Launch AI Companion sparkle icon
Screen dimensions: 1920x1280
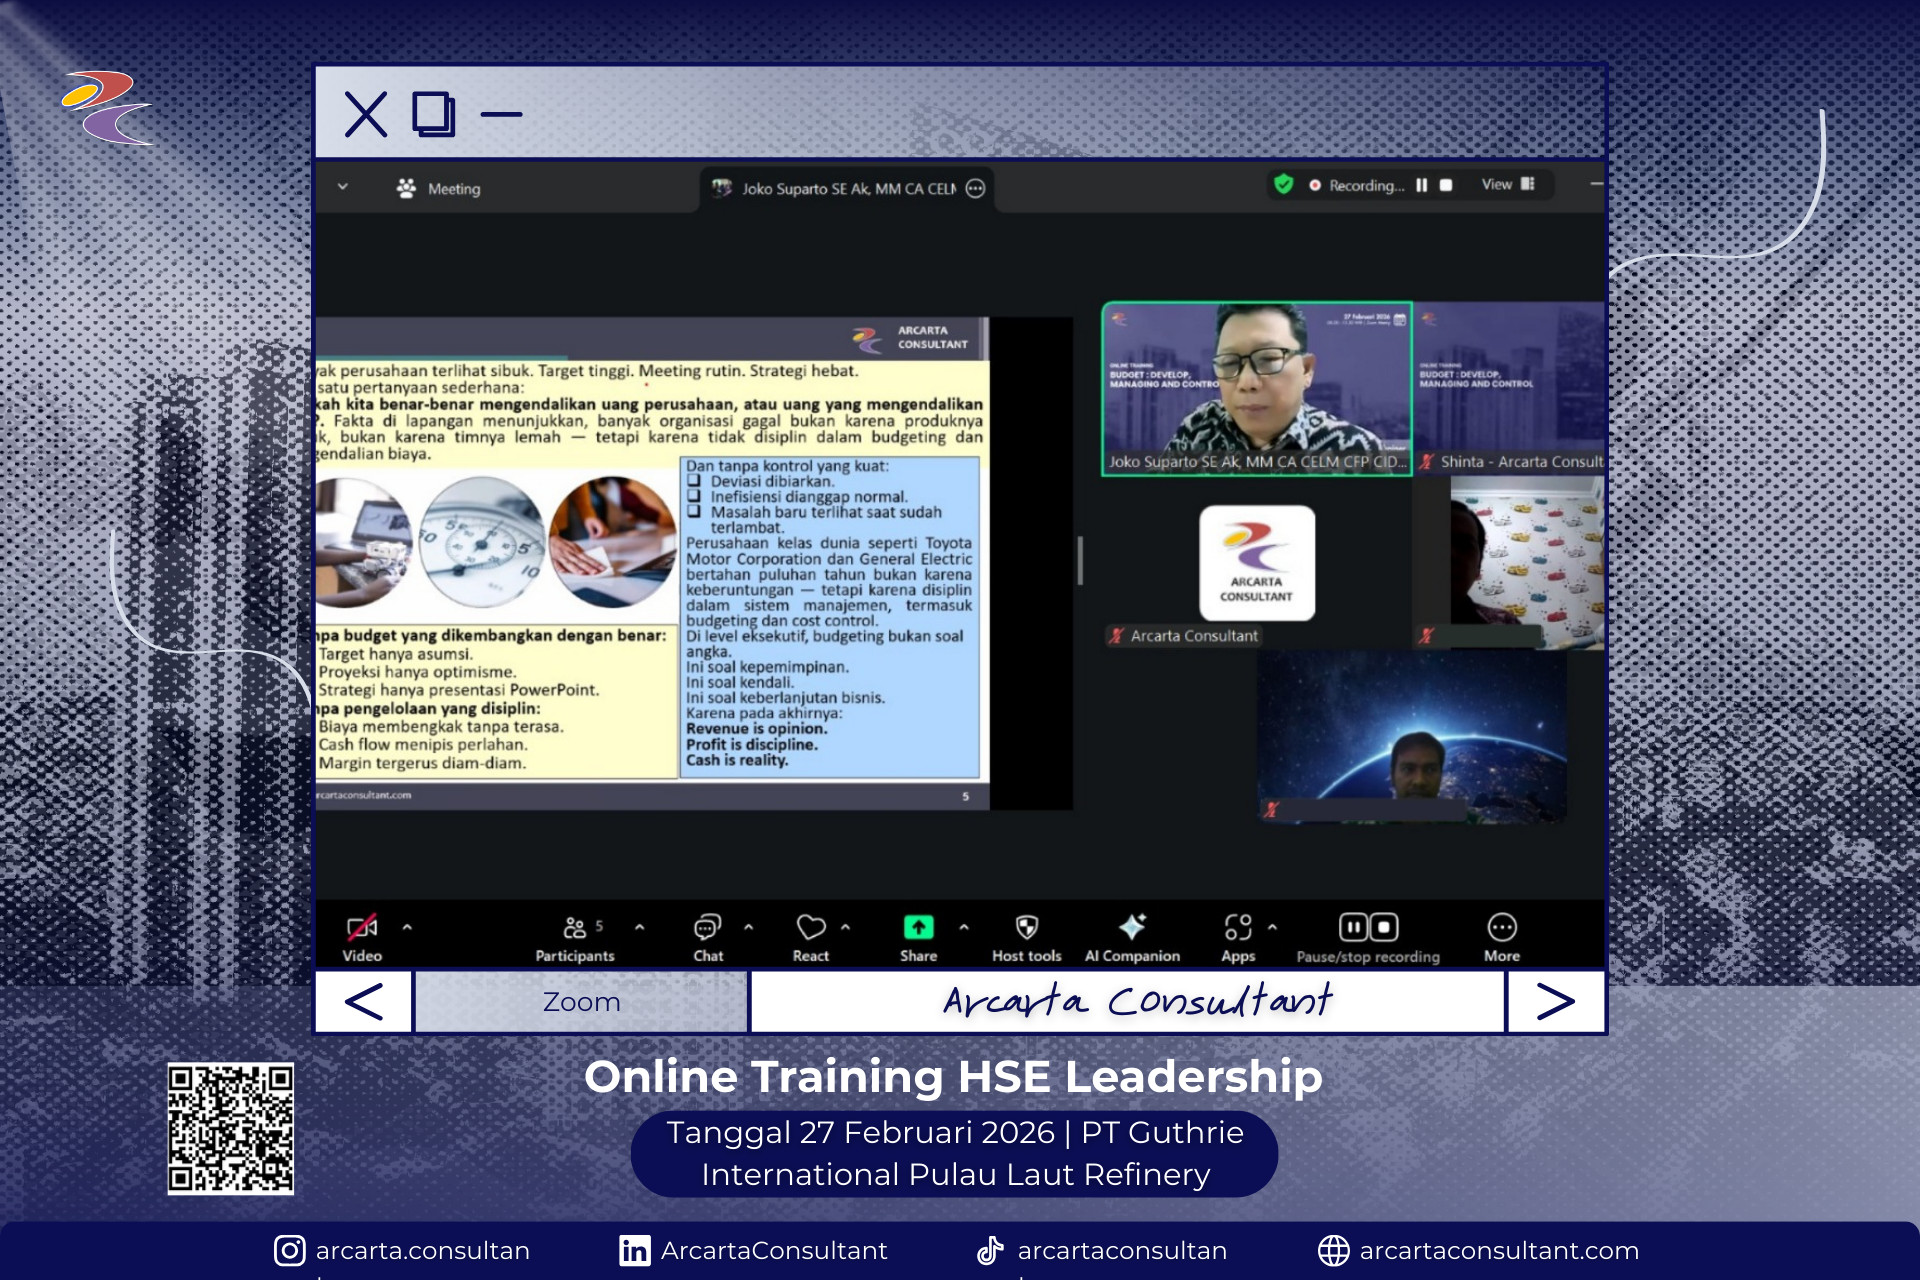(x=1132, y=928)
